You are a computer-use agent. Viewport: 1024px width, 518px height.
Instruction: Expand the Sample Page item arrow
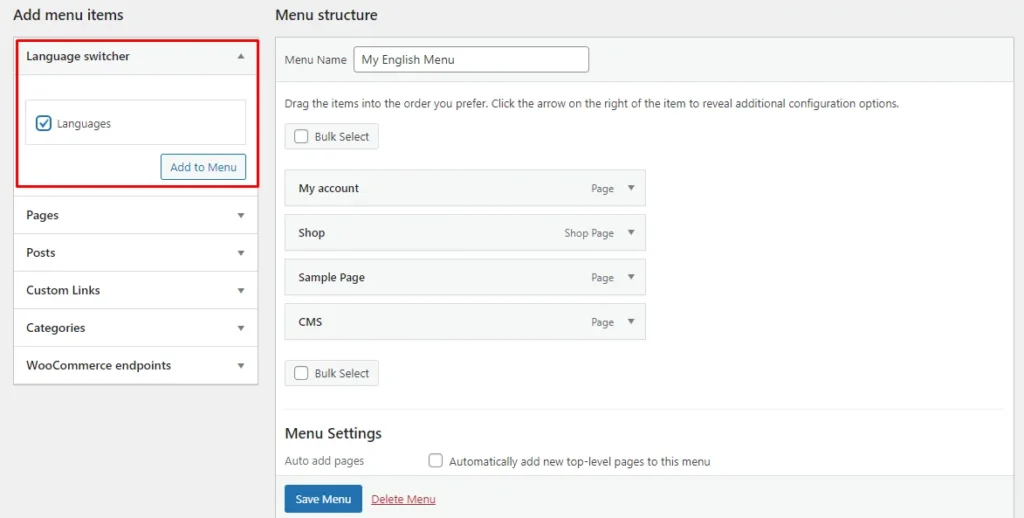(x=630, y=277)
